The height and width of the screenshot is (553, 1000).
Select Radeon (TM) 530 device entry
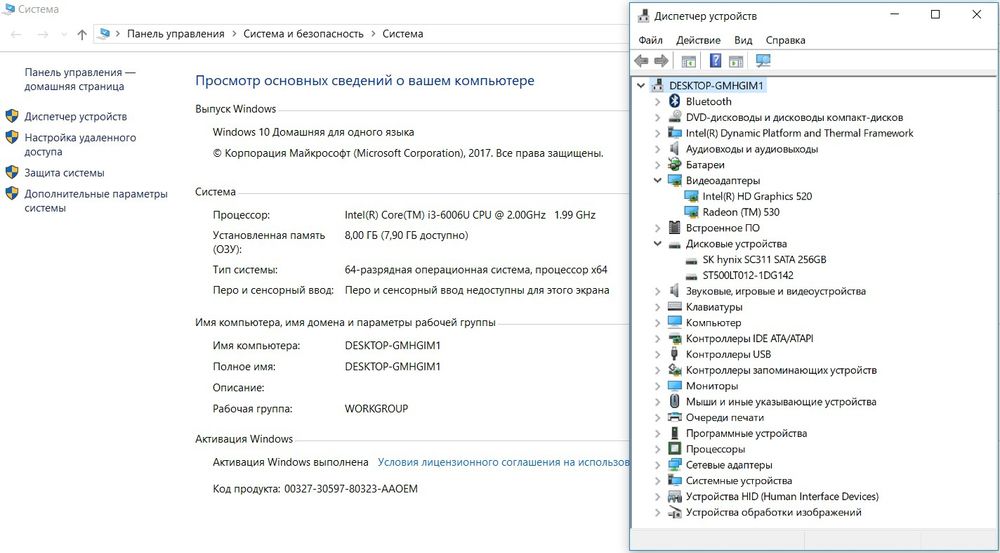click(741, 212)
